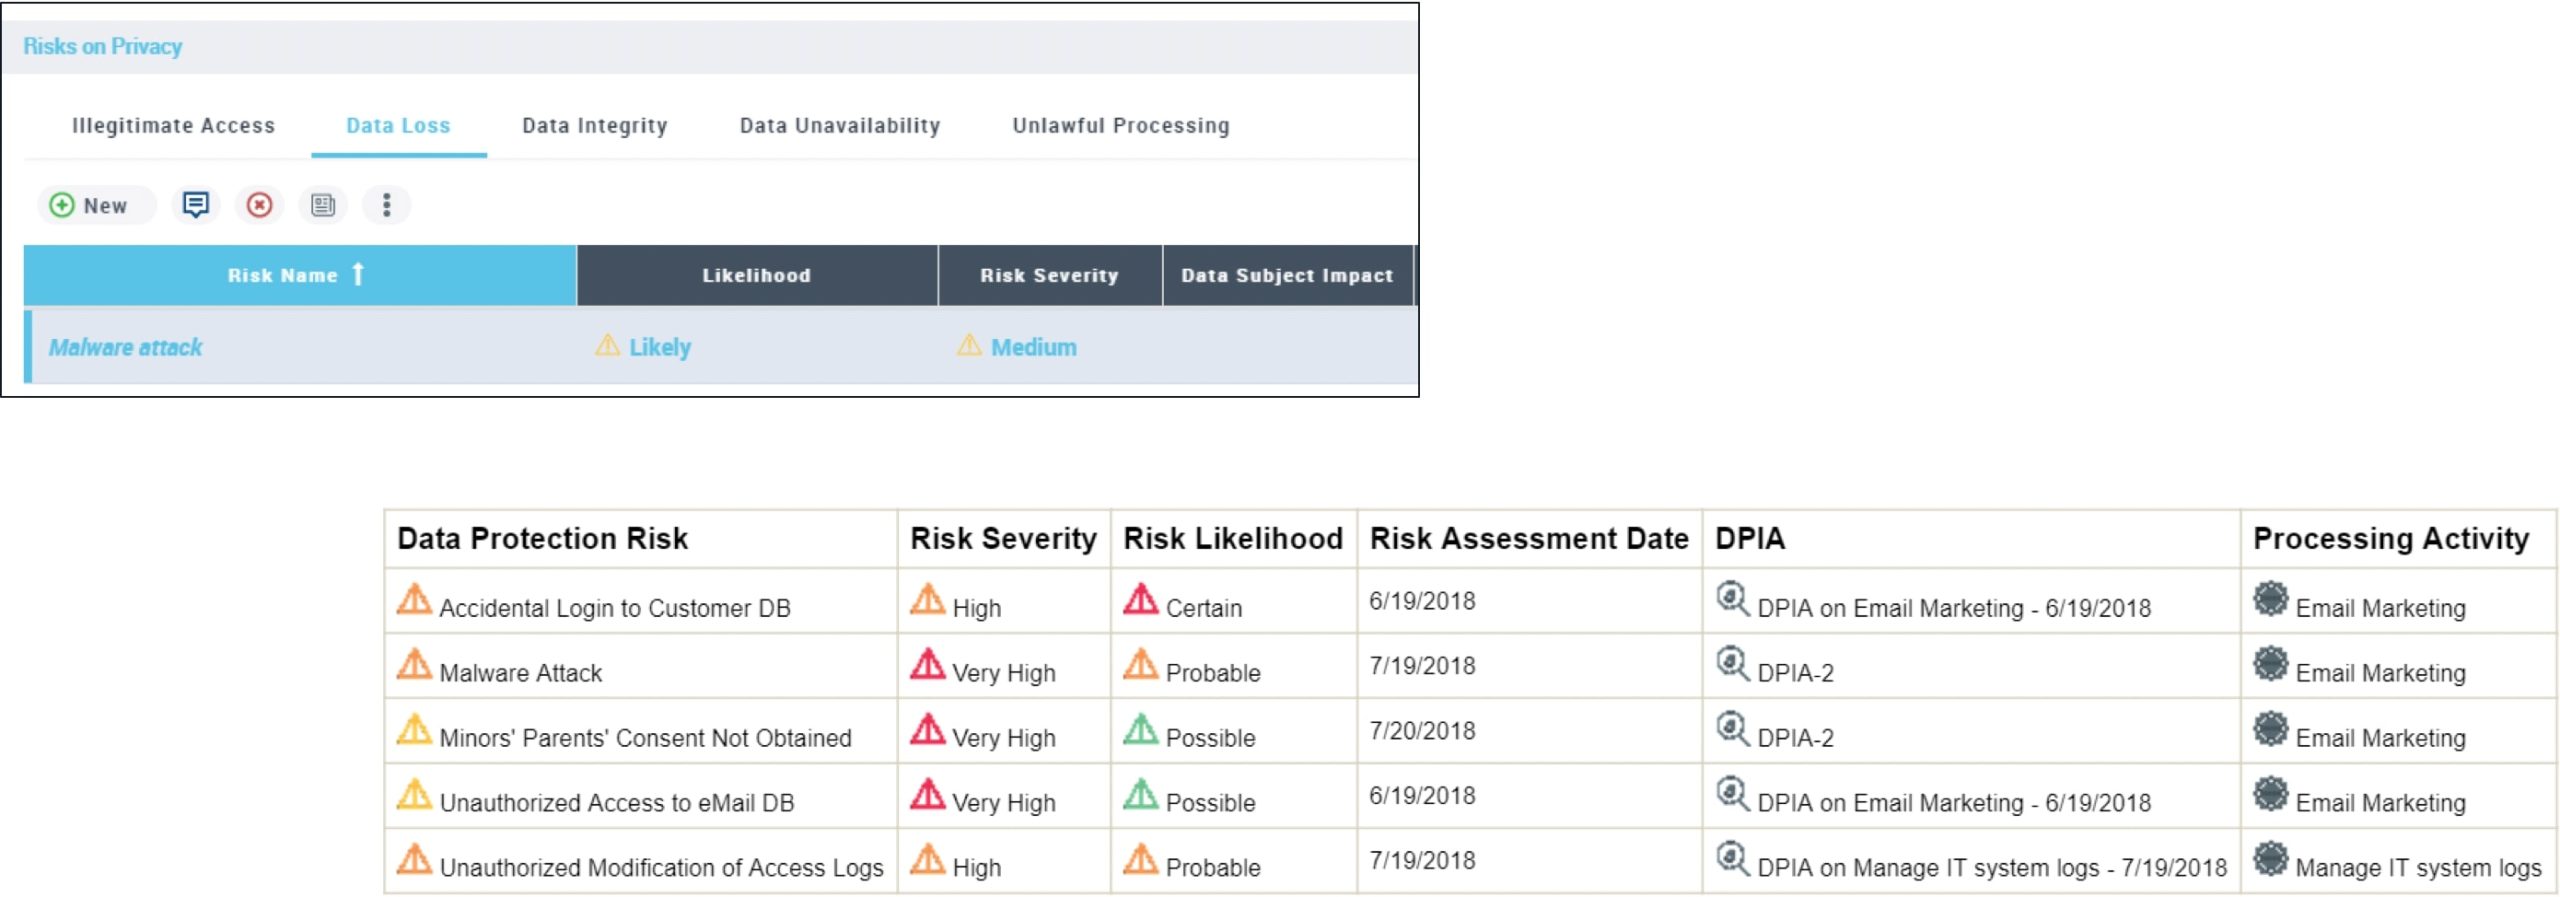This screenshot has height=897, width=2560.
Task: Click the Likely warning triangle icon
Action: (x=607, y=346)
